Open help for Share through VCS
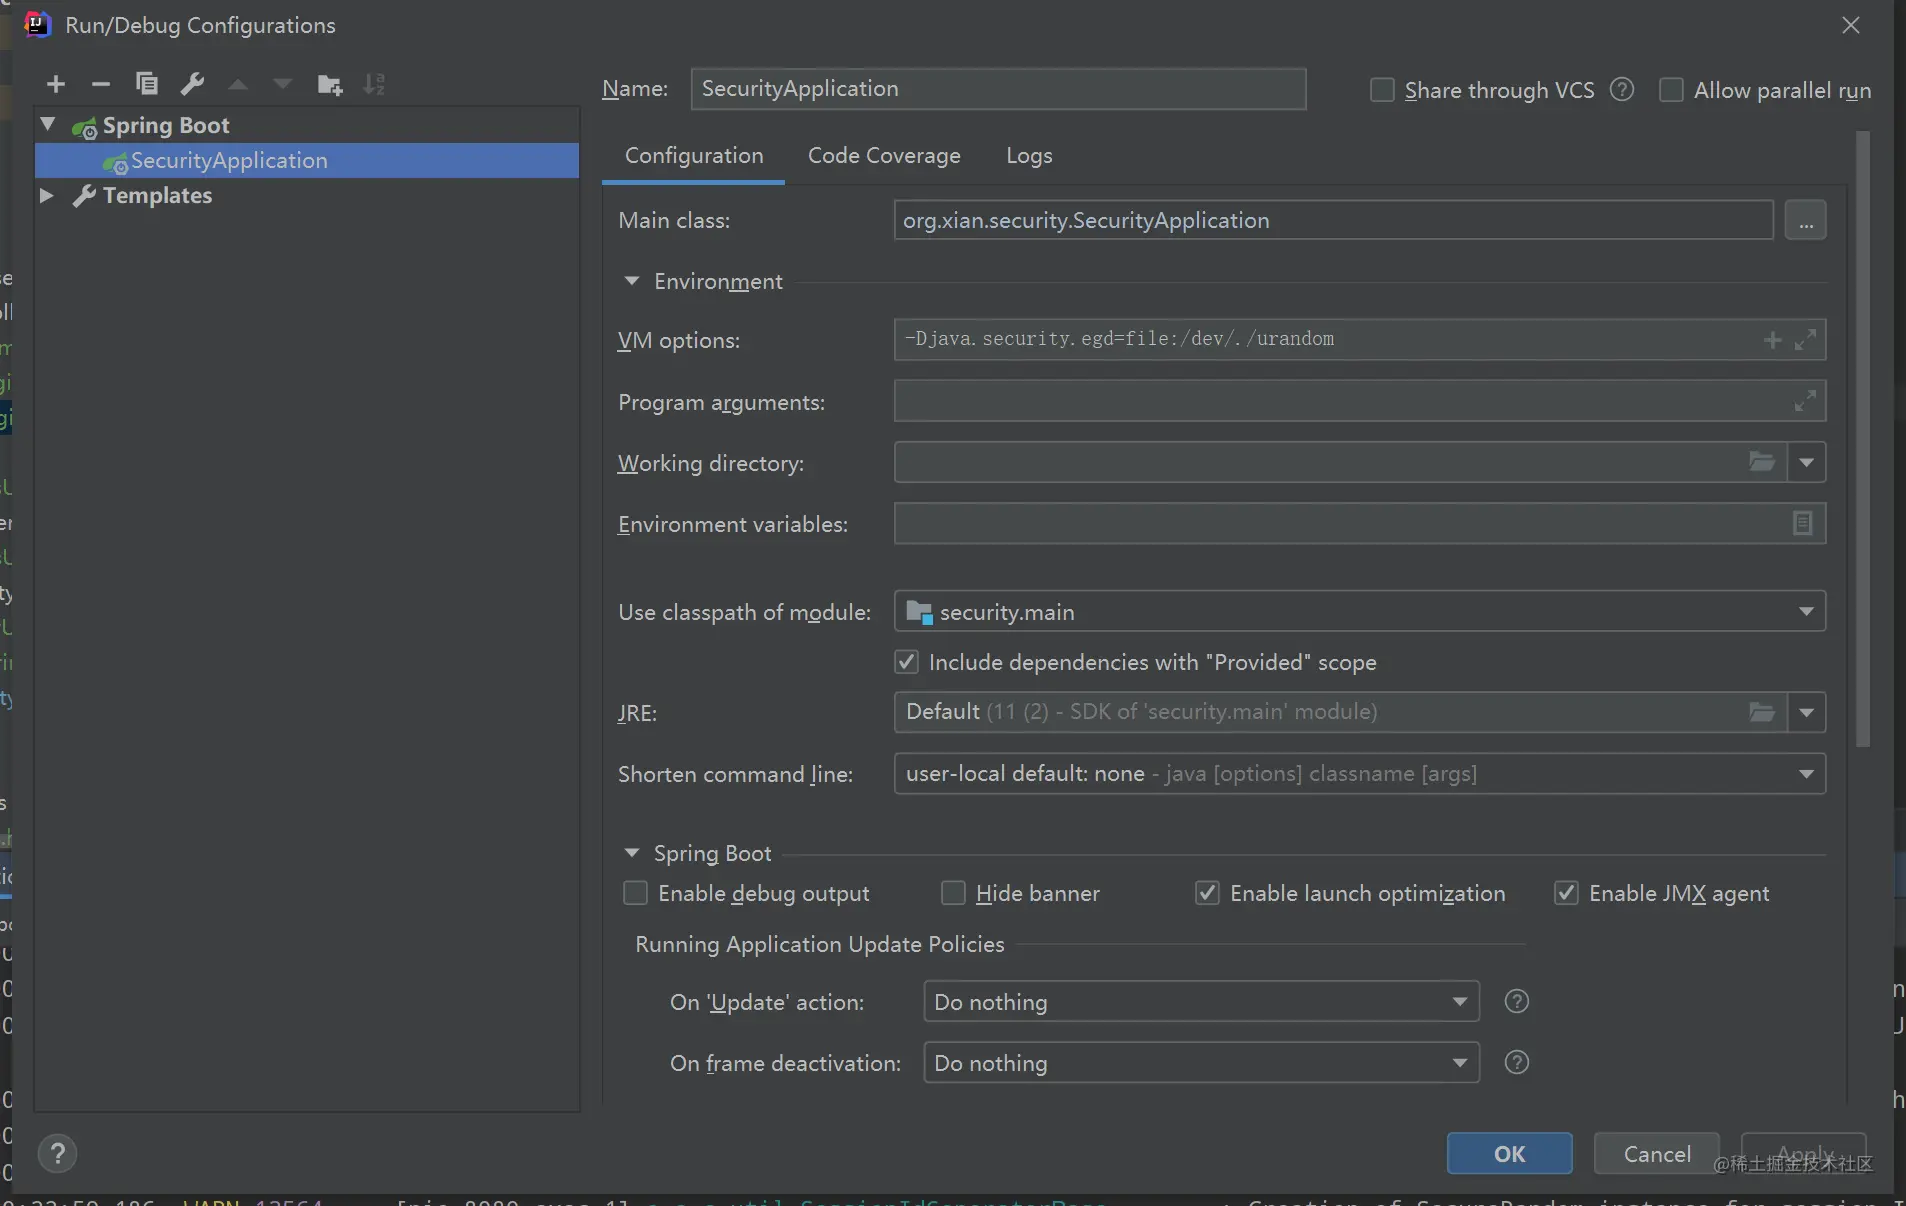The image size is (1906, 1206). (x=1622, y=90)
